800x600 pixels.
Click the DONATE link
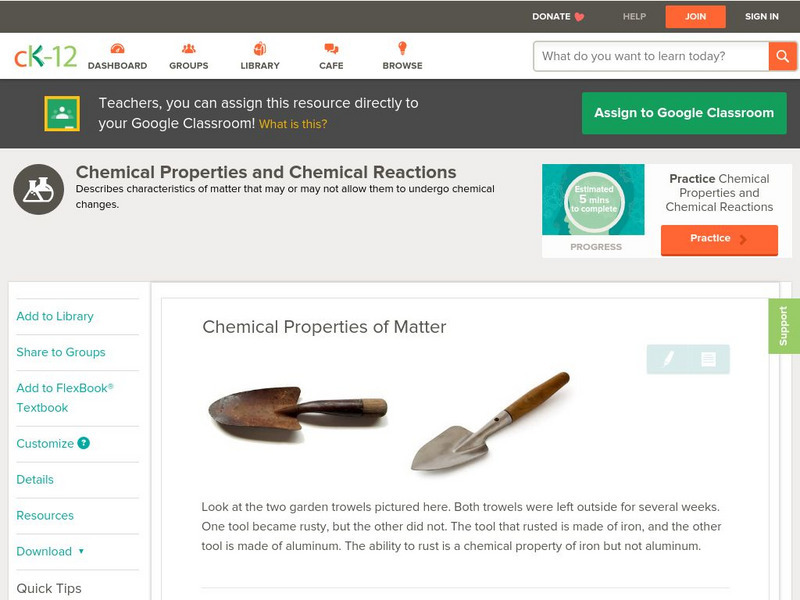551,16
